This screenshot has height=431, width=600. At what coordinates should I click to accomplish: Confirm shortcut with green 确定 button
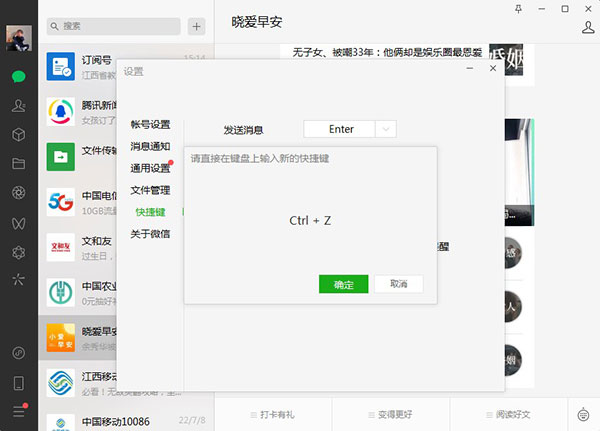[343, 284]
